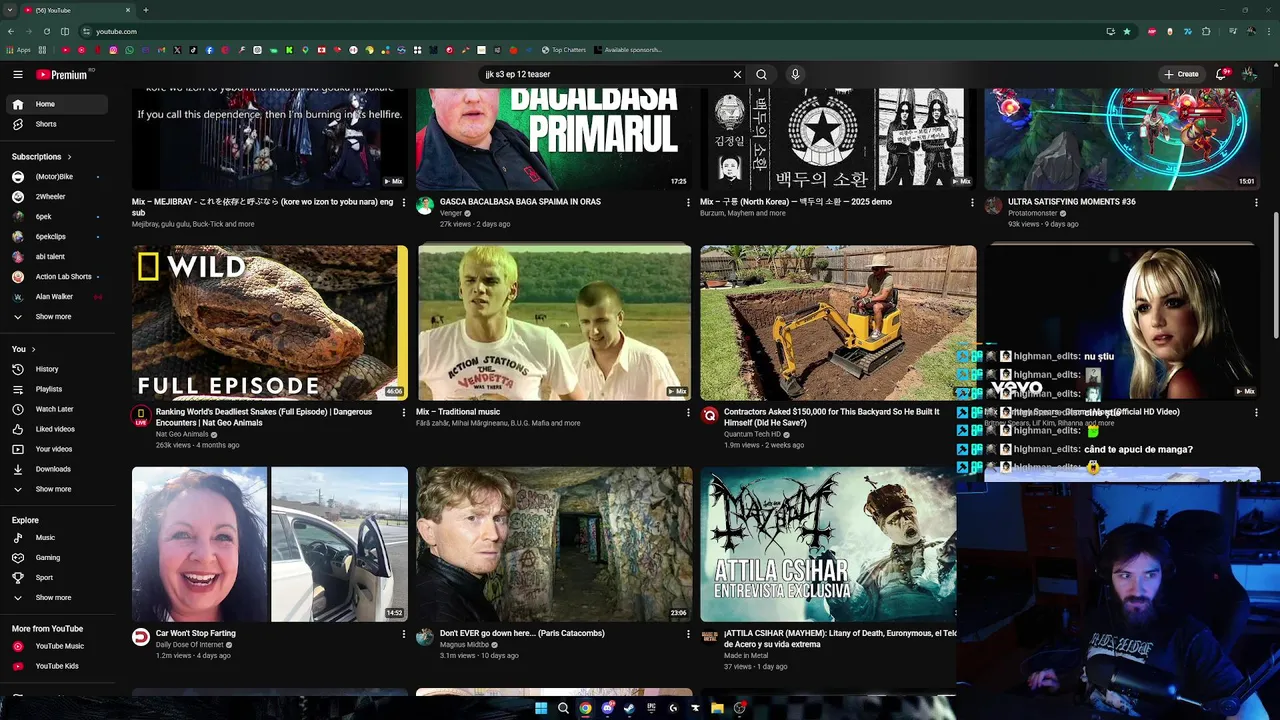Viewport: 1280px width, 720px height.
Task: Open Music under Explore
Action: [58, 538]
